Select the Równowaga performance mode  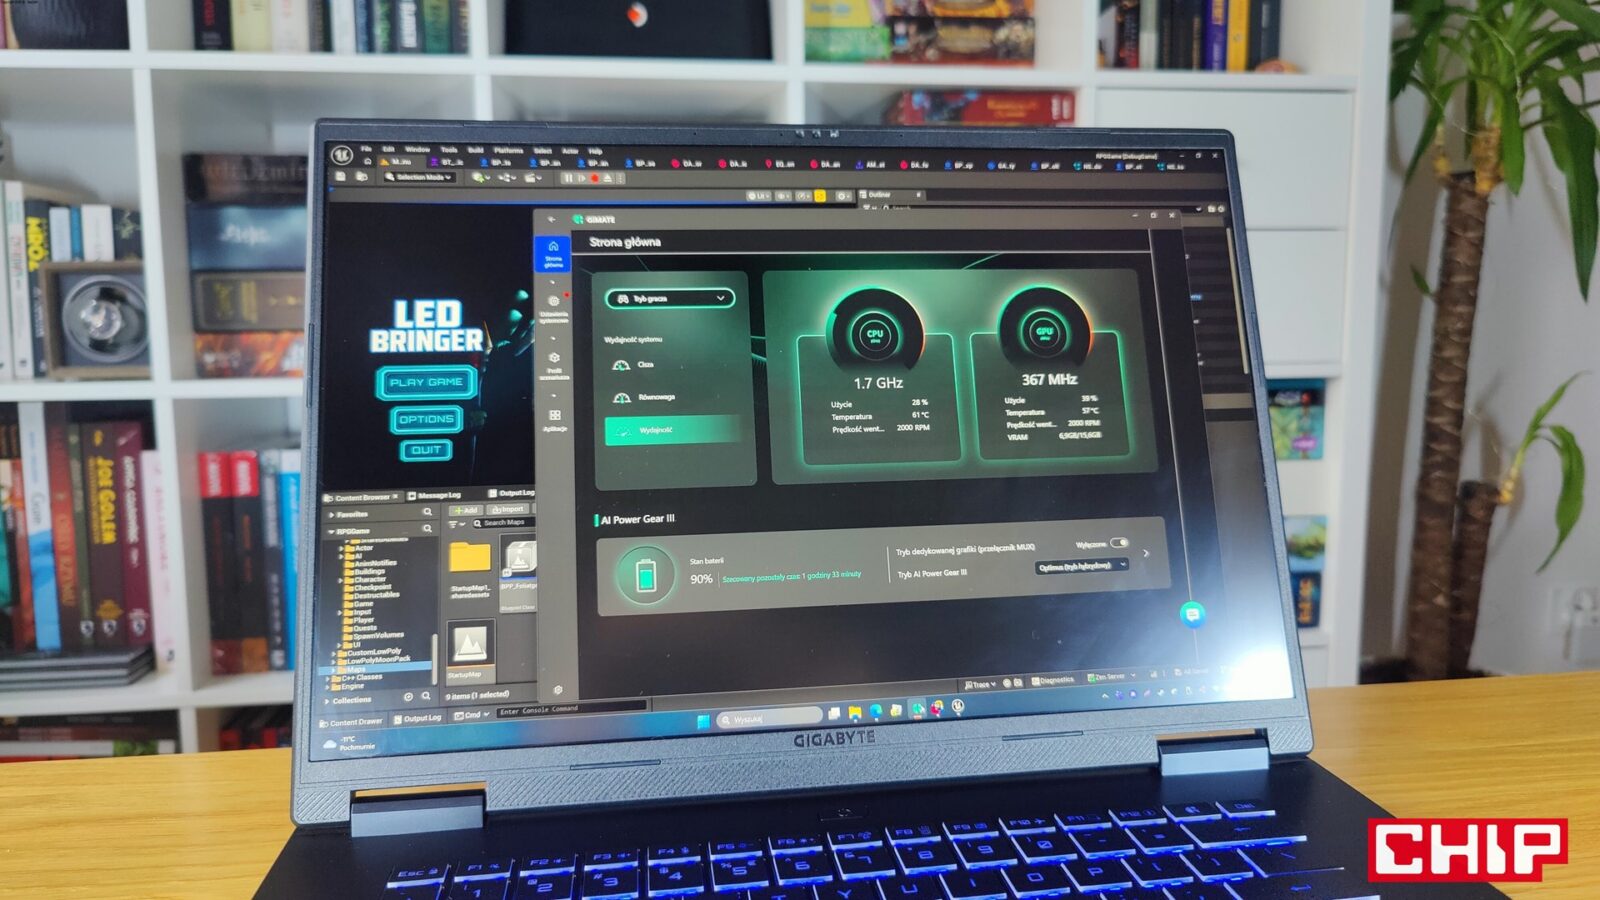(656, 397)
